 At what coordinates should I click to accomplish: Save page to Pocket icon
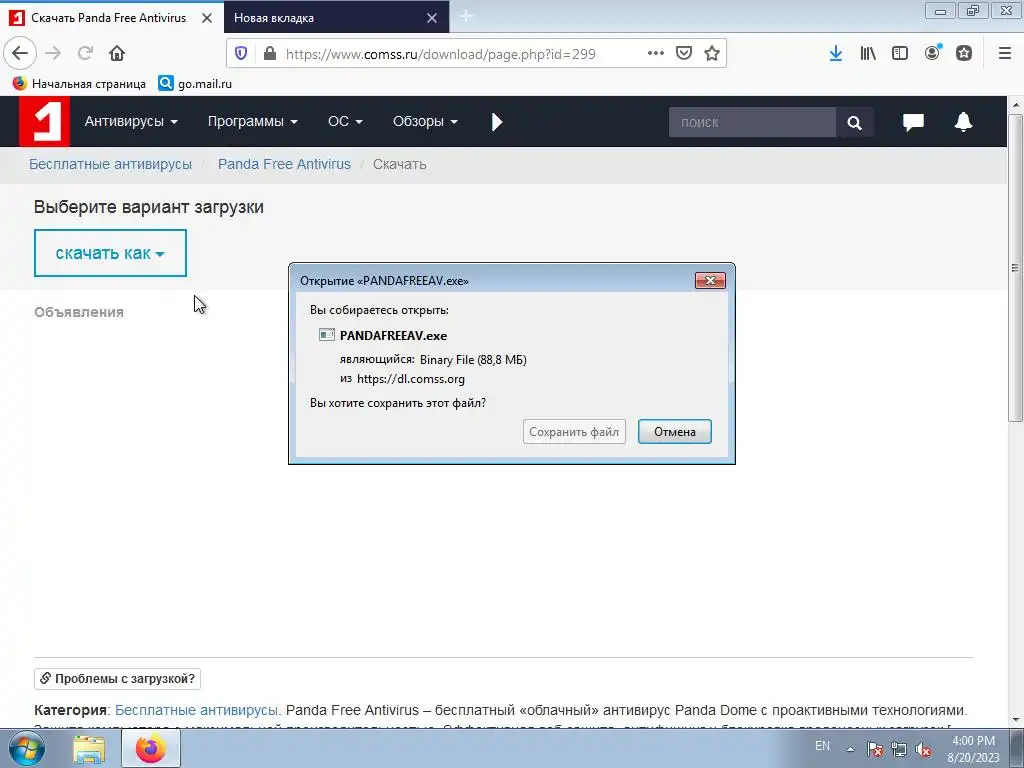tap(684, 54)
